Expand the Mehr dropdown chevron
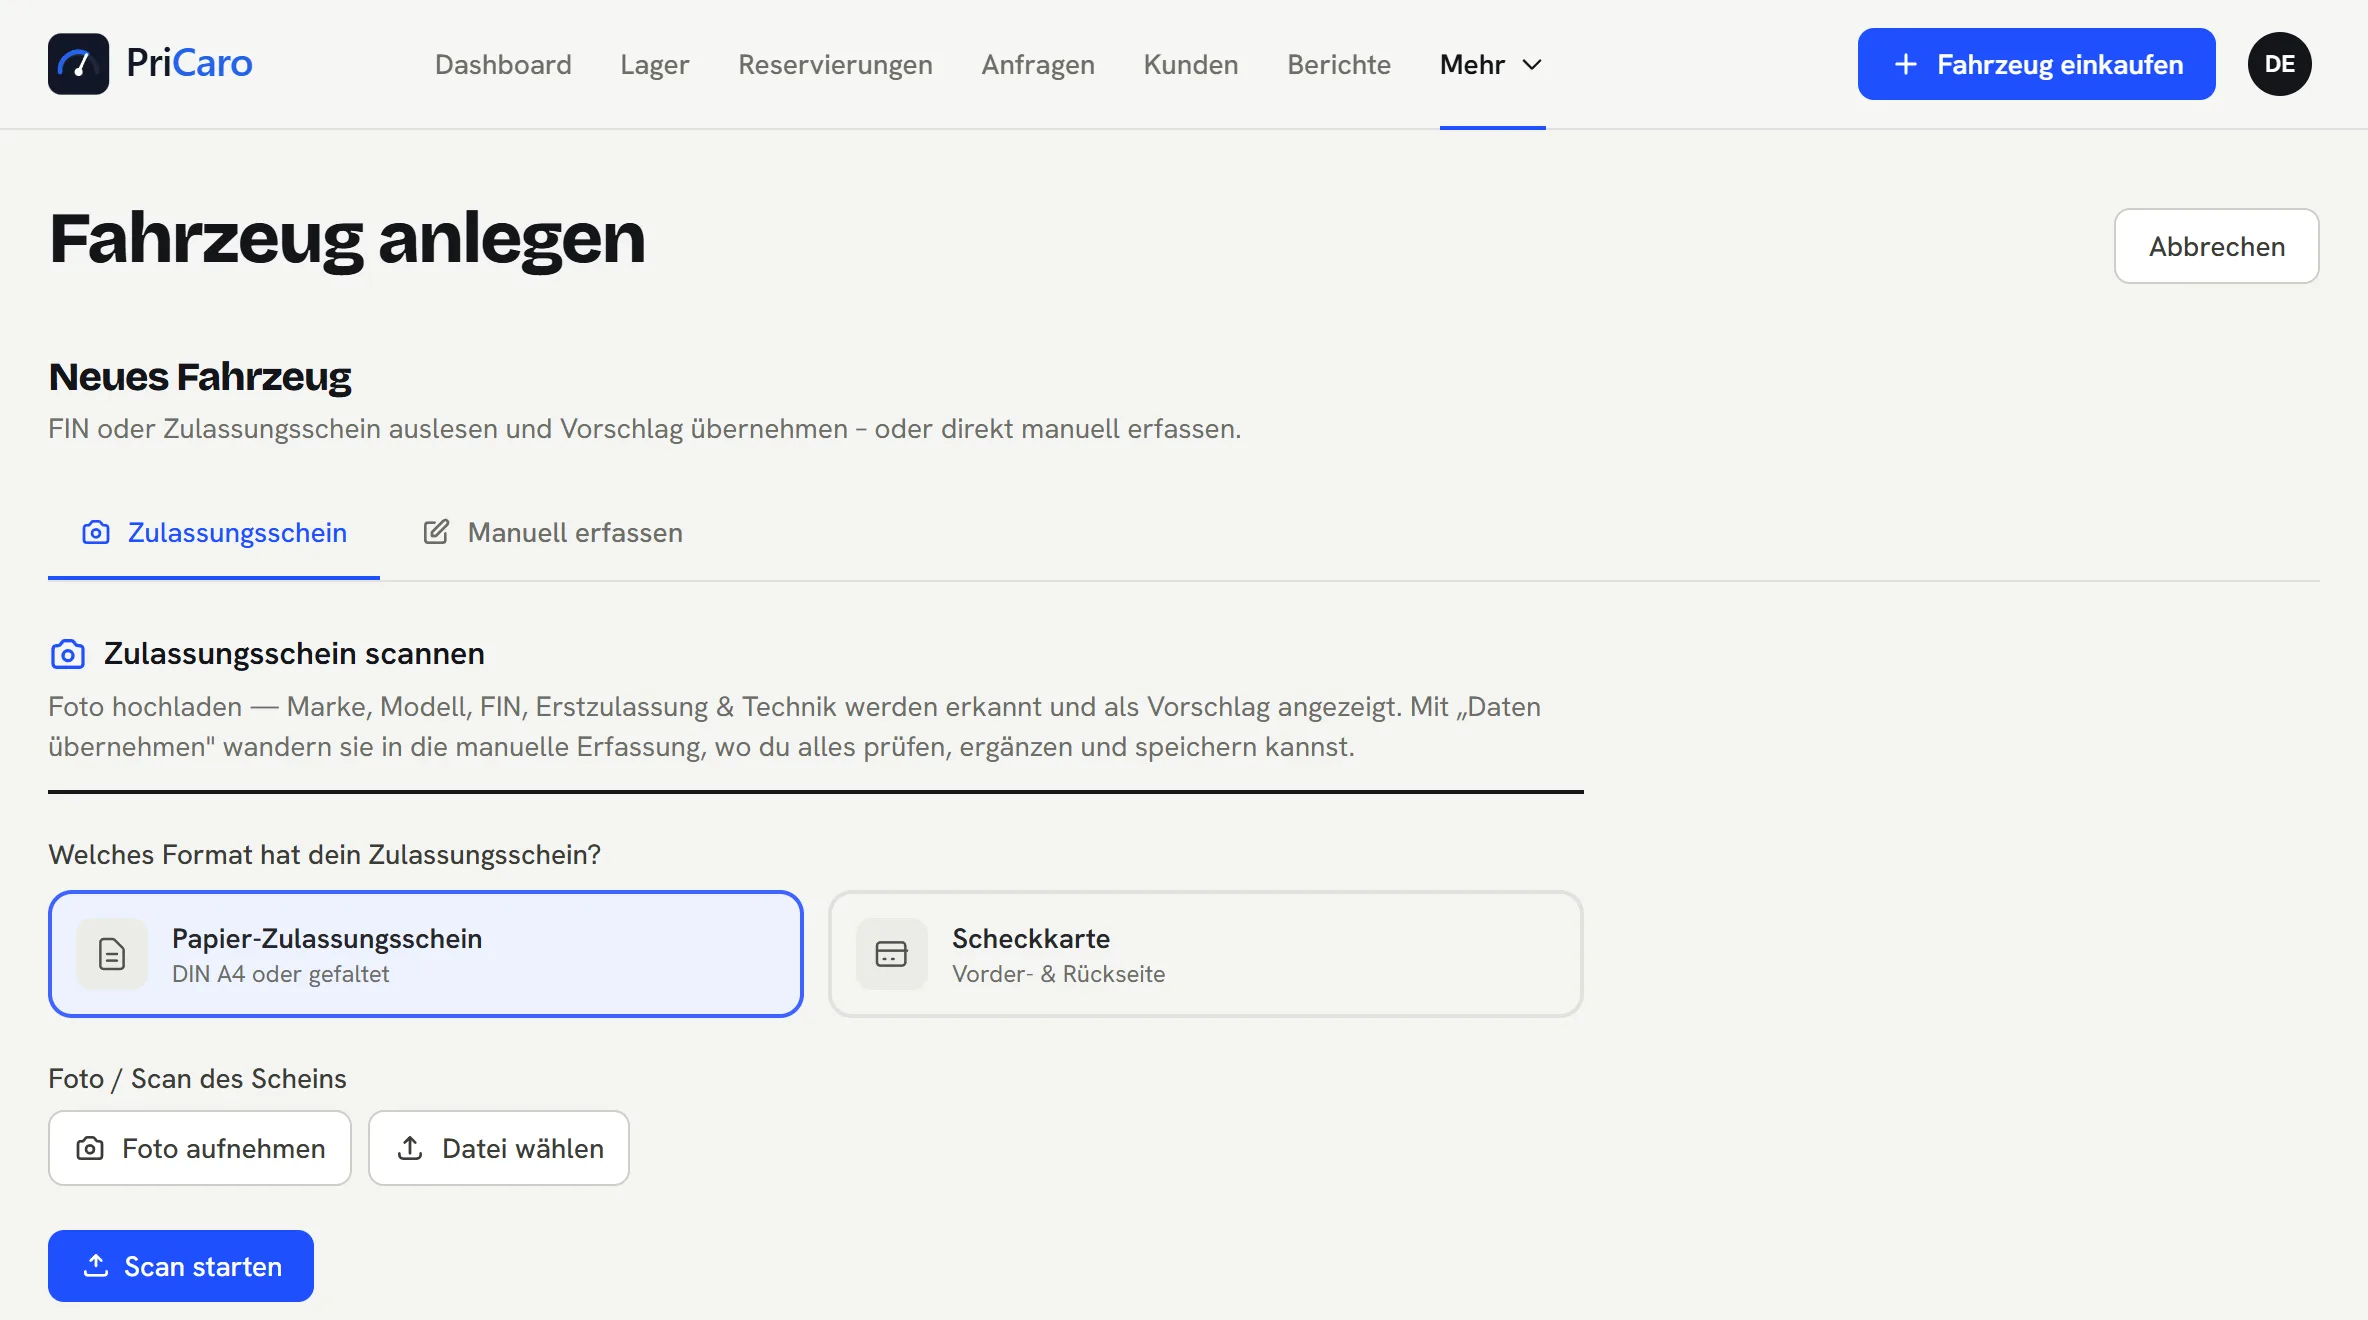The image size is (2368, 1320). (1532, 65)
